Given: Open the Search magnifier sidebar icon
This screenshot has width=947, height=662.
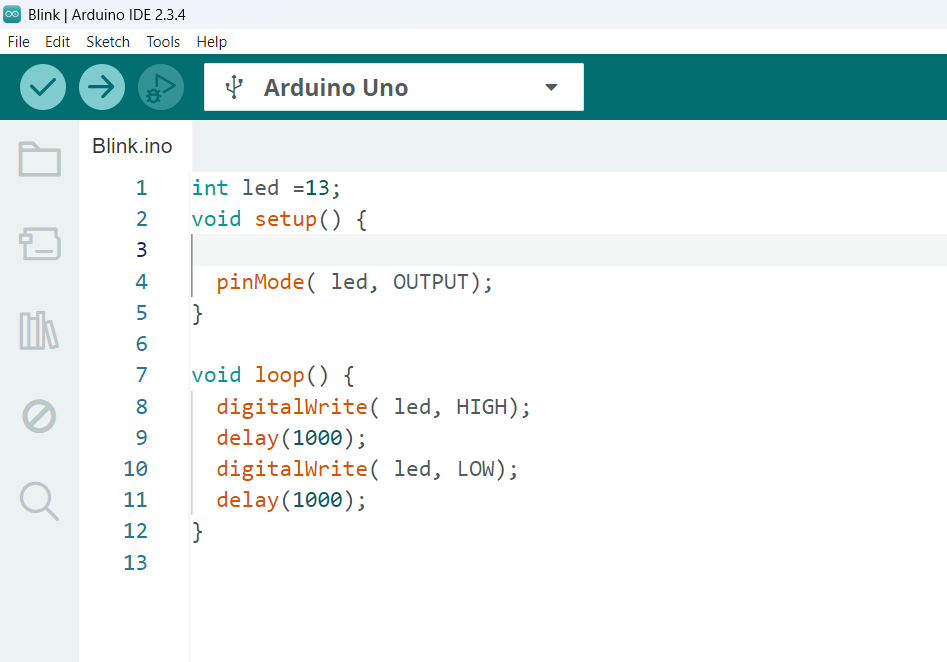Looking at the screenshot, I should click(x=39, y=501).
